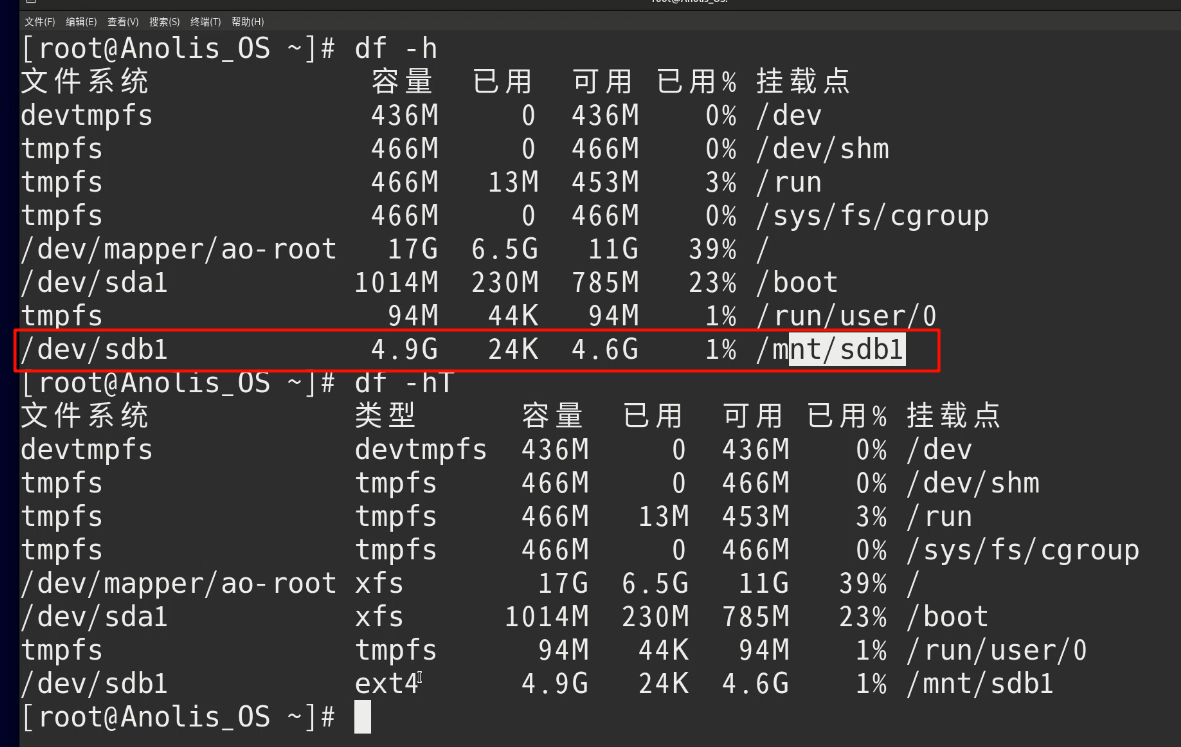
Task: Click the /sys/fs/cgroup mount point text
Action: (873, 214)
